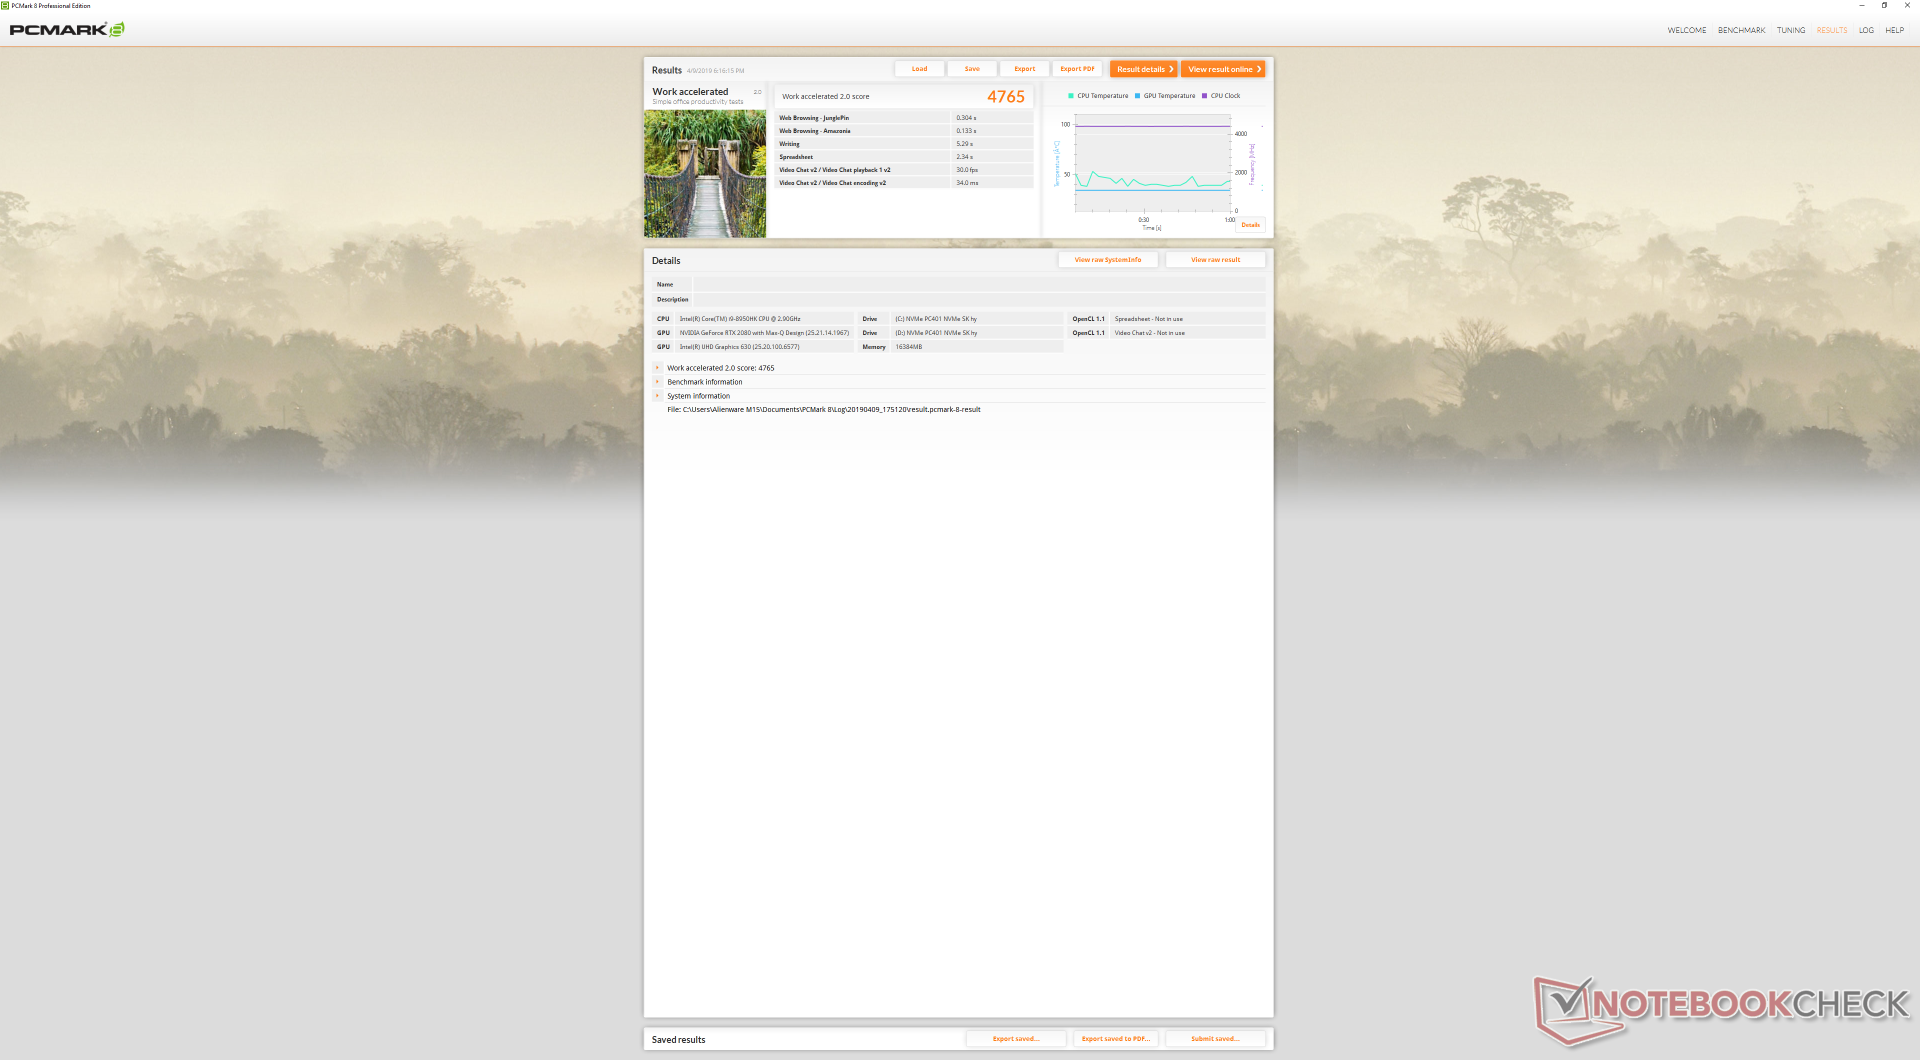Go to the WELCOME tab
1920x1060 pixels.
(x=1686, y=30)
